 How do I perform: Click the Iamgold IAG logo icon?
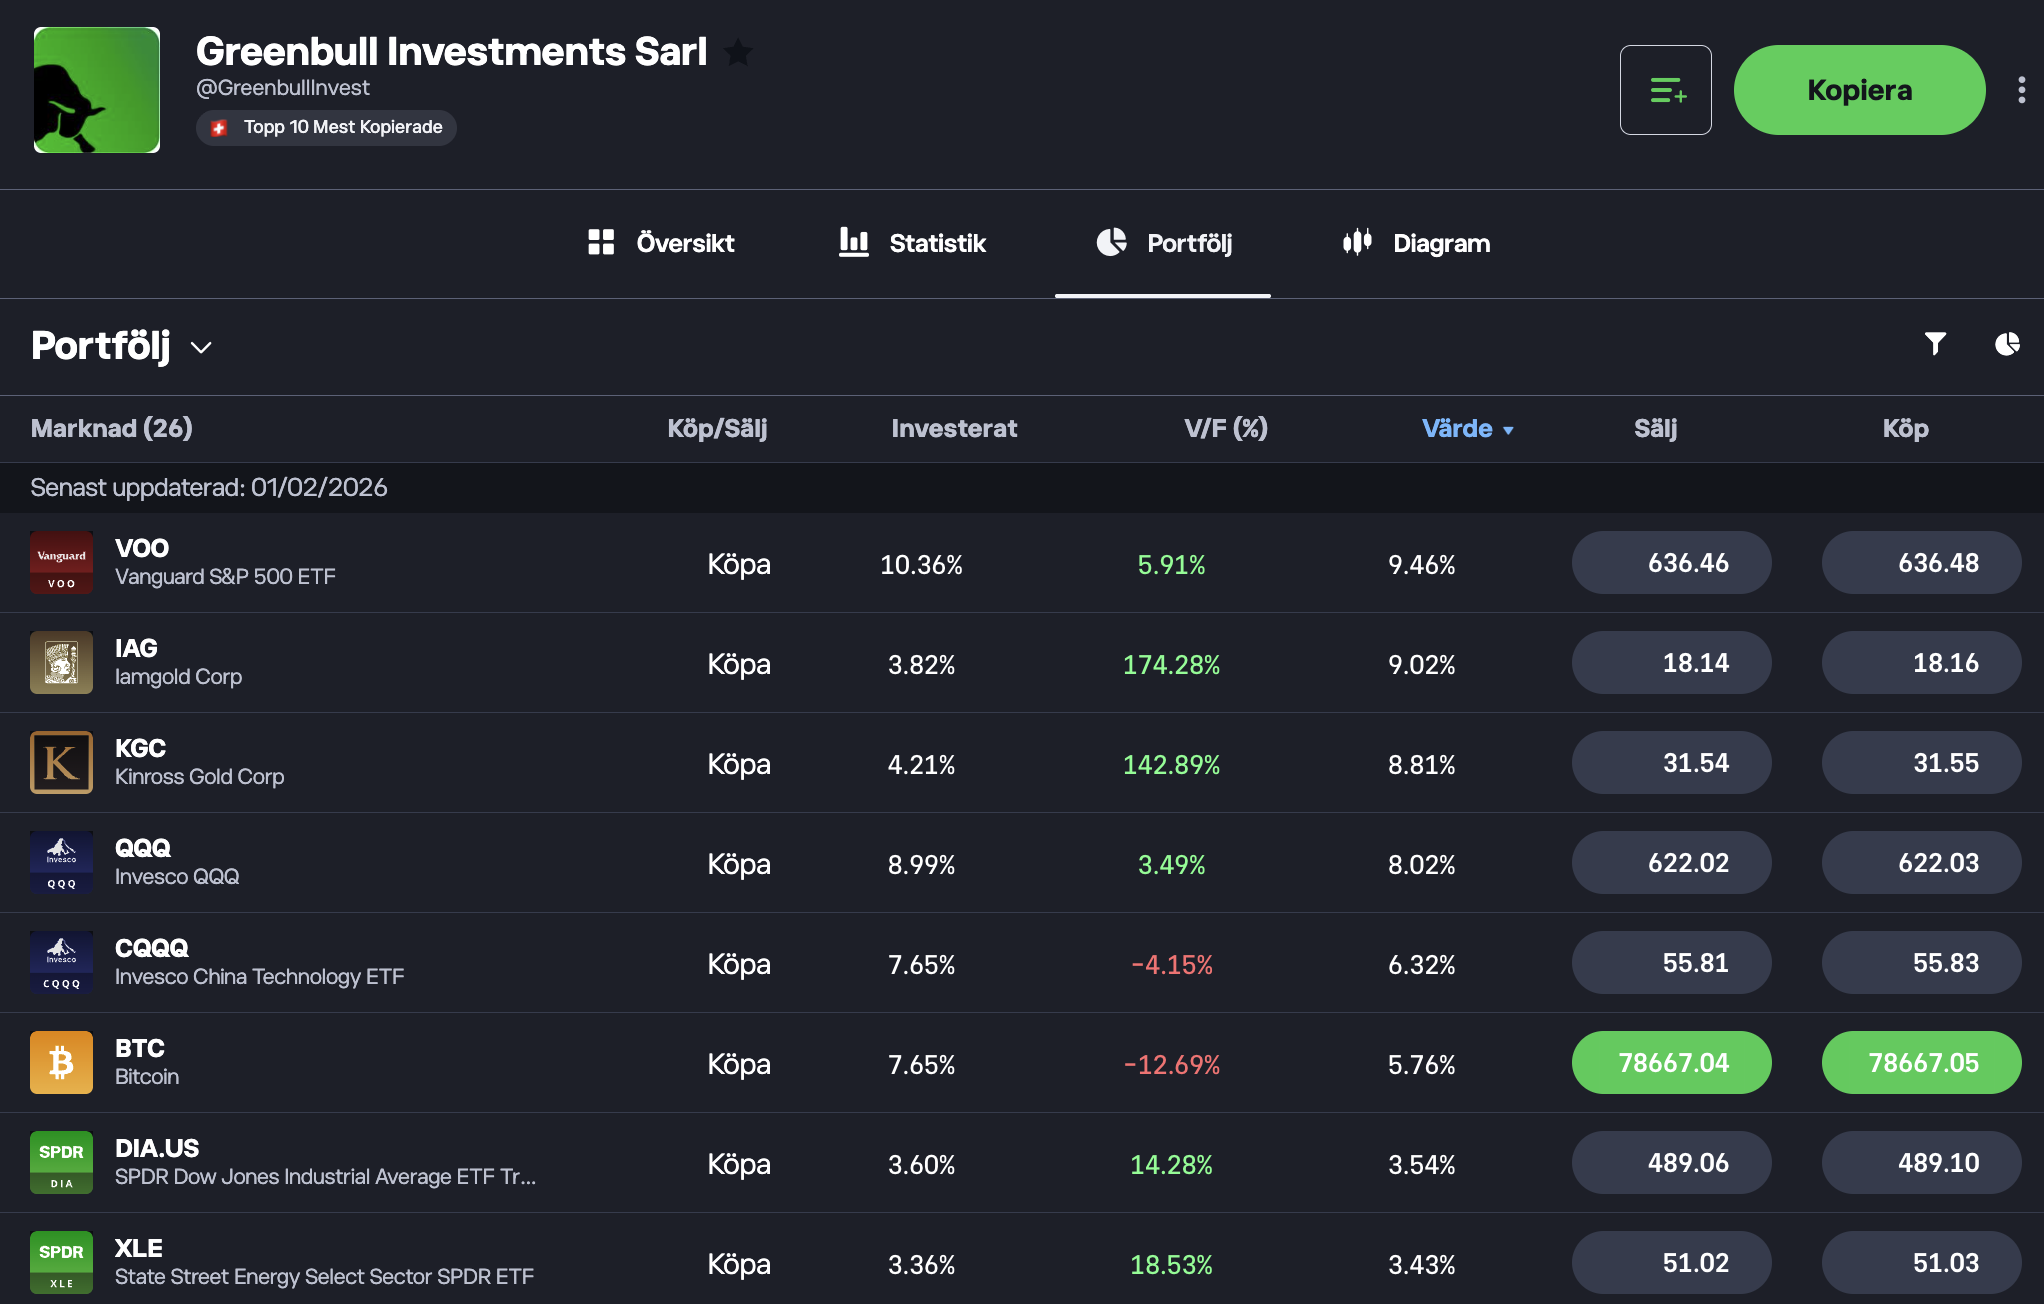click(61, 662)
